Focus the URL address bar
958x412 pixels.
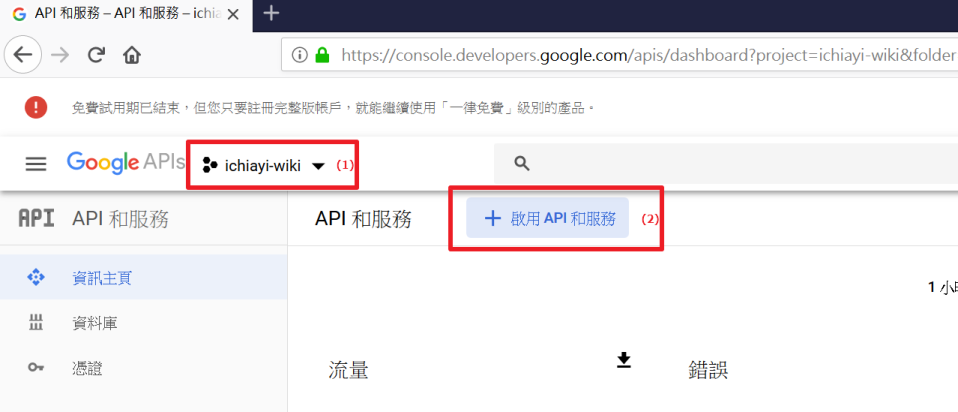click(620, 56)
